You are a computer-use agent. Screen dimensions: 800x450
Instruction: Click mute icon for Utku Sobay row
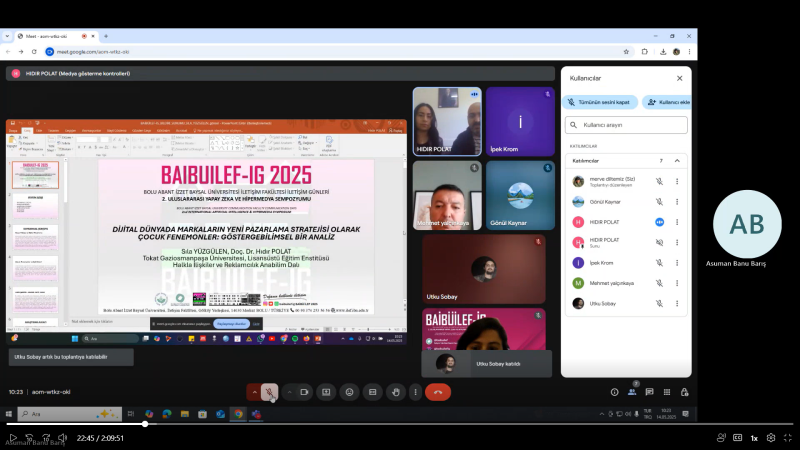[659, 304]
